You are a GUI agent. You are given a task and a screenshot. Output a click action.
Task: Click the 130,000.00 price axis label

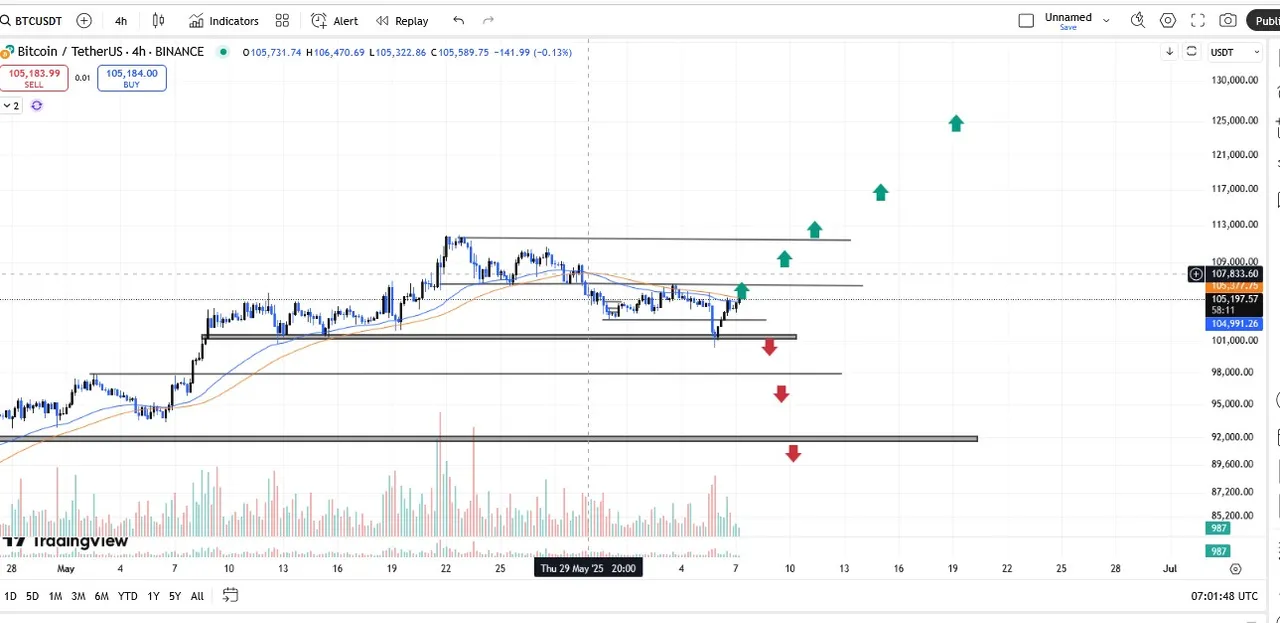[1234, 80]
